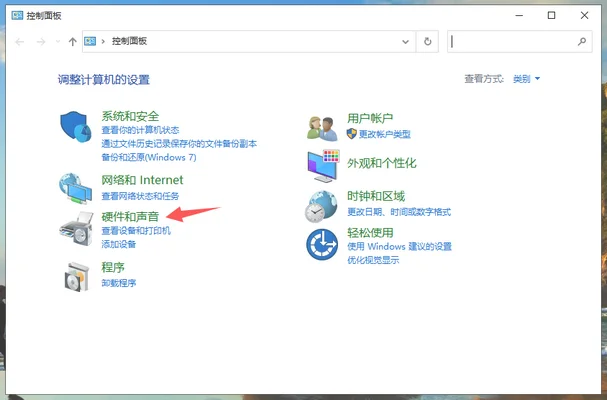Open the Programs icon
This screenshot has width=607, height=400.
point(78,273)
